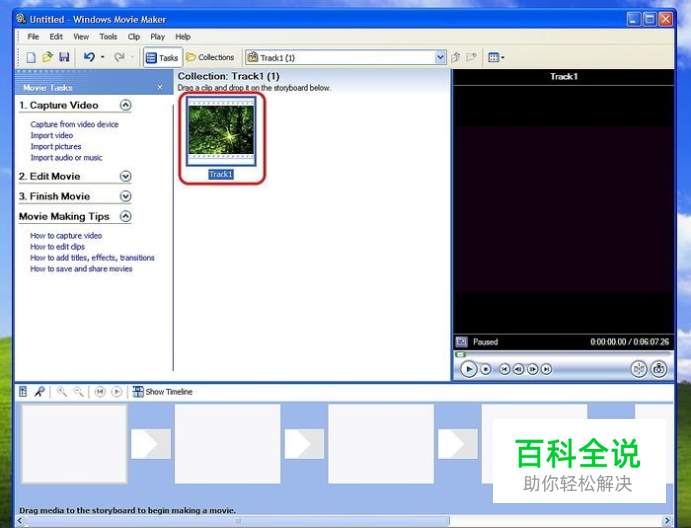
Task: Set audio levels with the storyboard icon
Action: [x=23, y=391]
